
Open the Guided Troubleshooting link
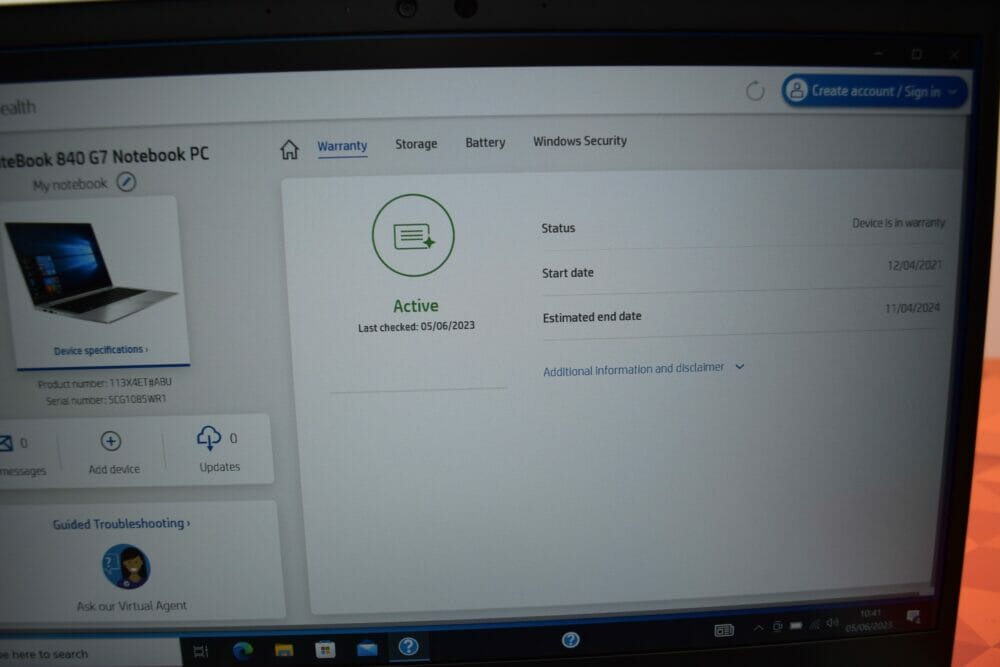coord(121,524)
